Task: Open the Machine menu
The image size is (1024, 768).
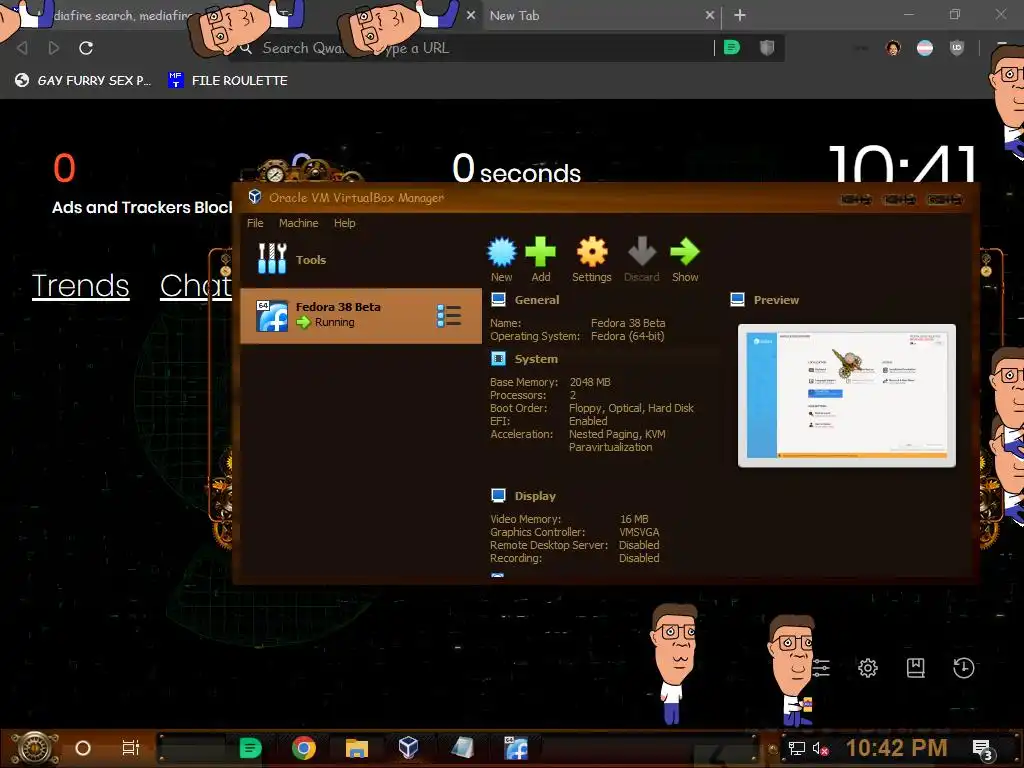Action: pyautogui.click(x=298, y=223)
